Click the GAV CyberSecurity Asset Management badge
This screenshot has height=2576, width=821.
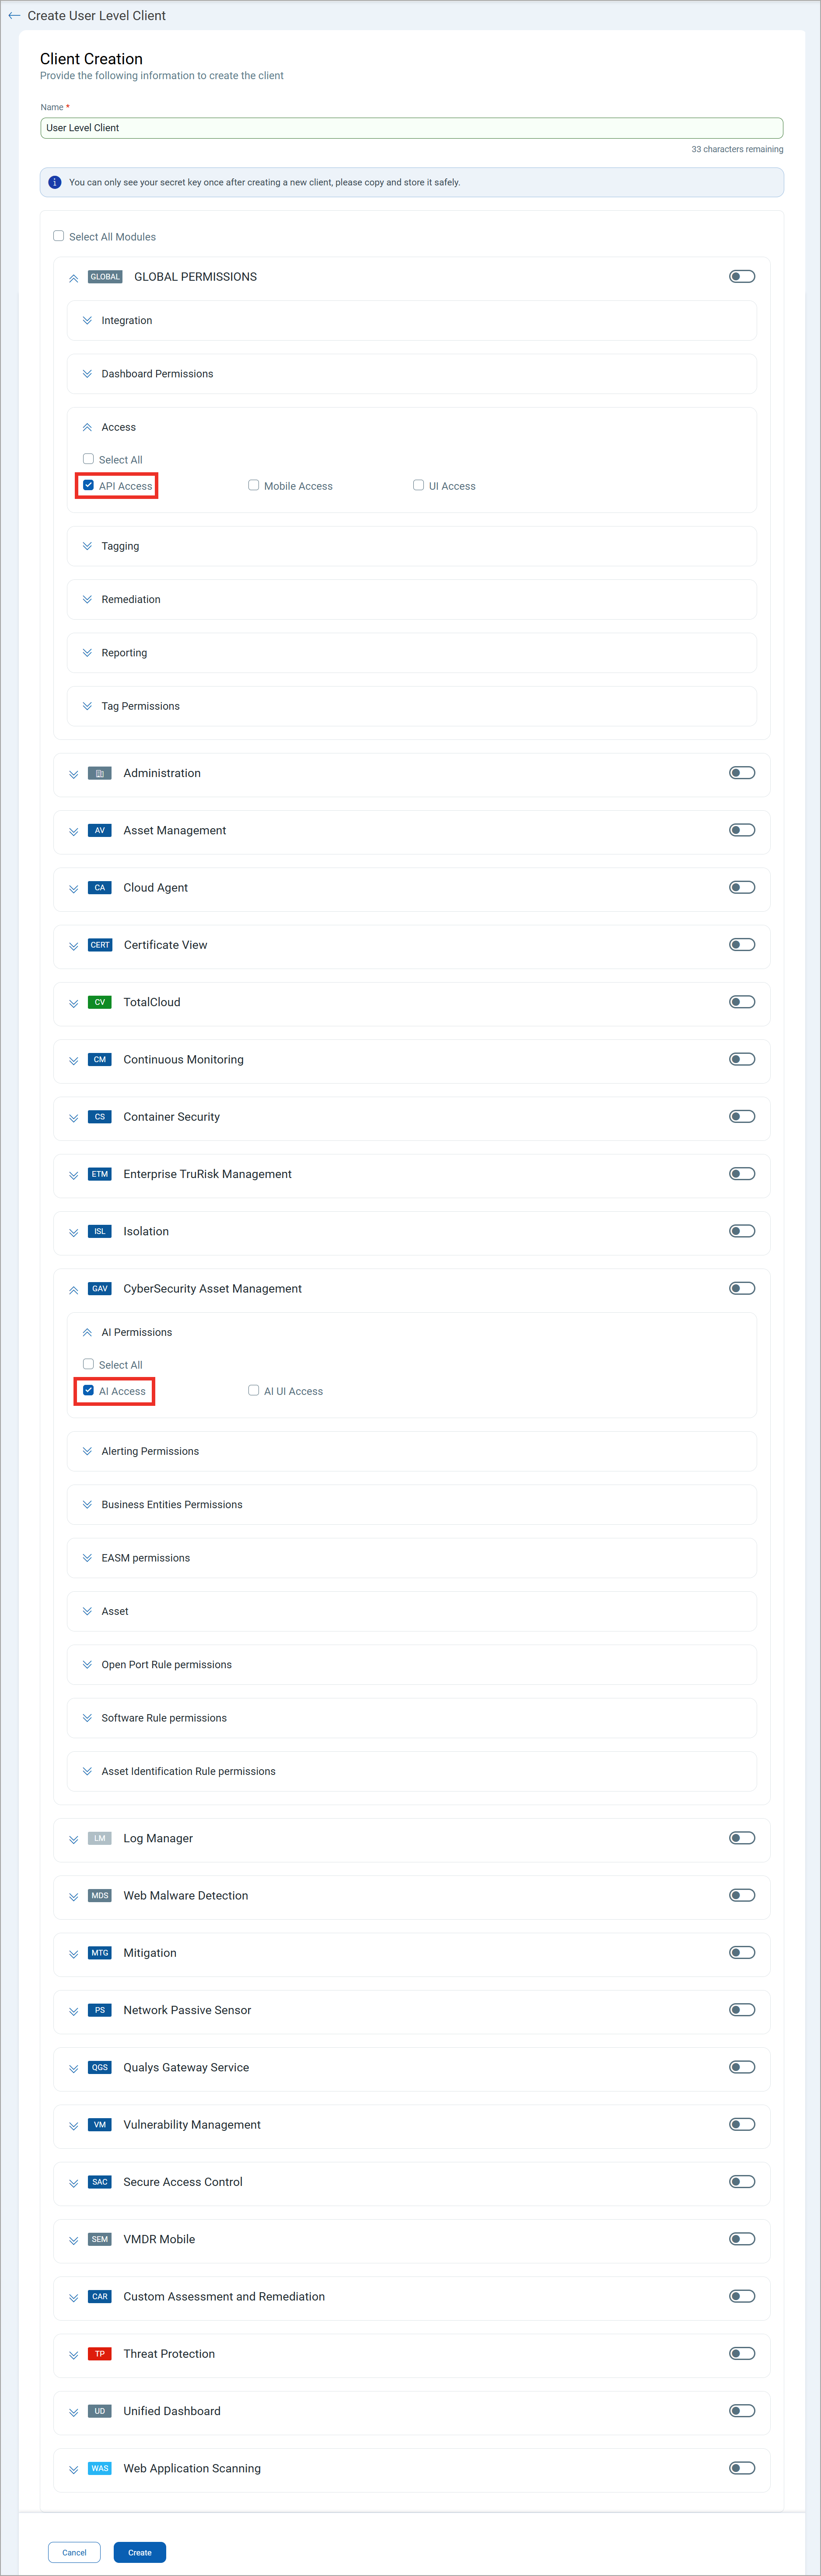click(x=100, y=1288)
